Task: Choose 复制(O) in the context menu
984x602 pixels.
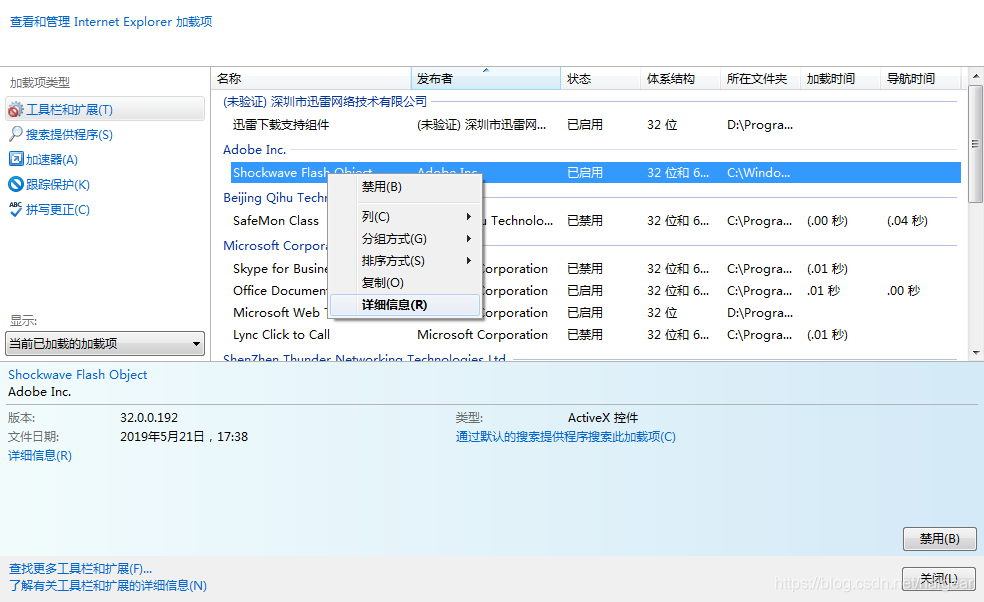Action: point(405,282)
